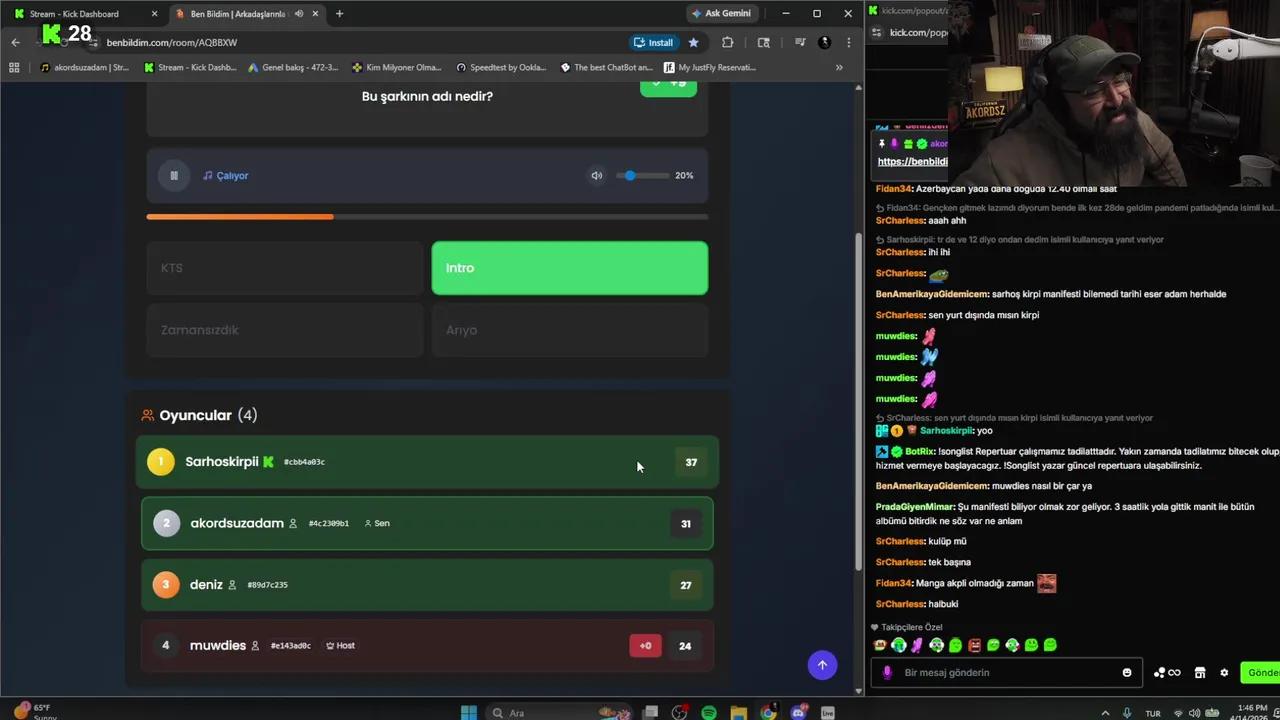
Task: Open the reading list panel icon
Action: 764,43
